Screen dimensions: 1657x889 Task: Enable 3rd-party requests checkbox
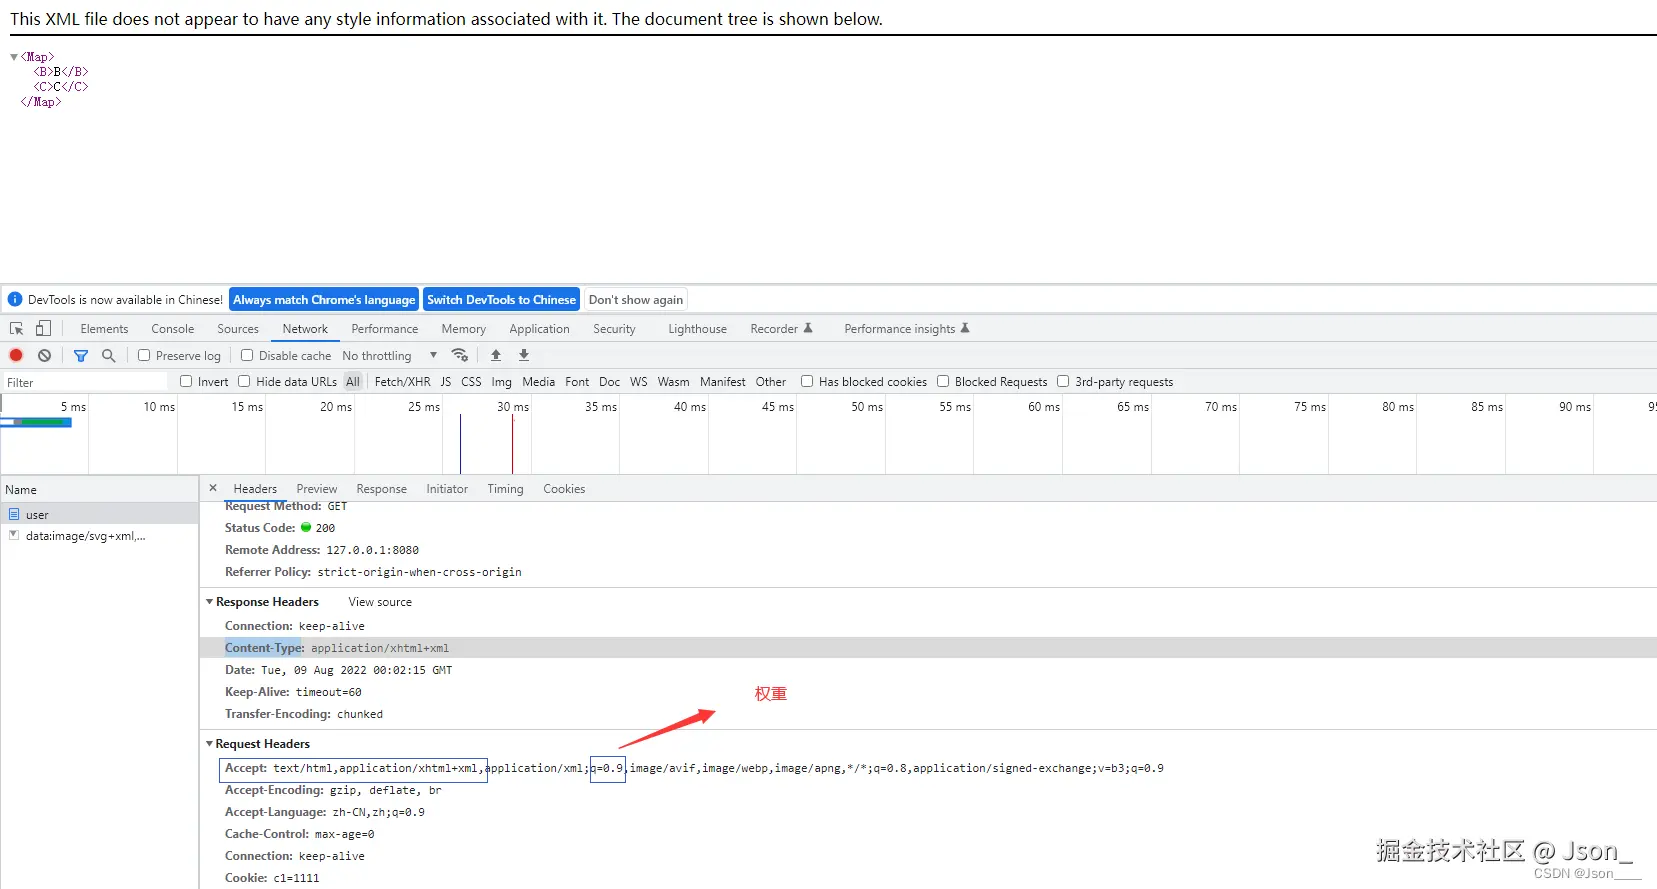pos(1063,381)
